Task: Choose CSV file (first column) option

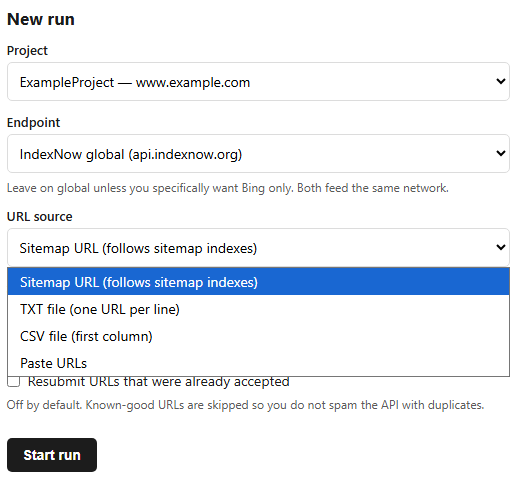Action: [258, 336]
